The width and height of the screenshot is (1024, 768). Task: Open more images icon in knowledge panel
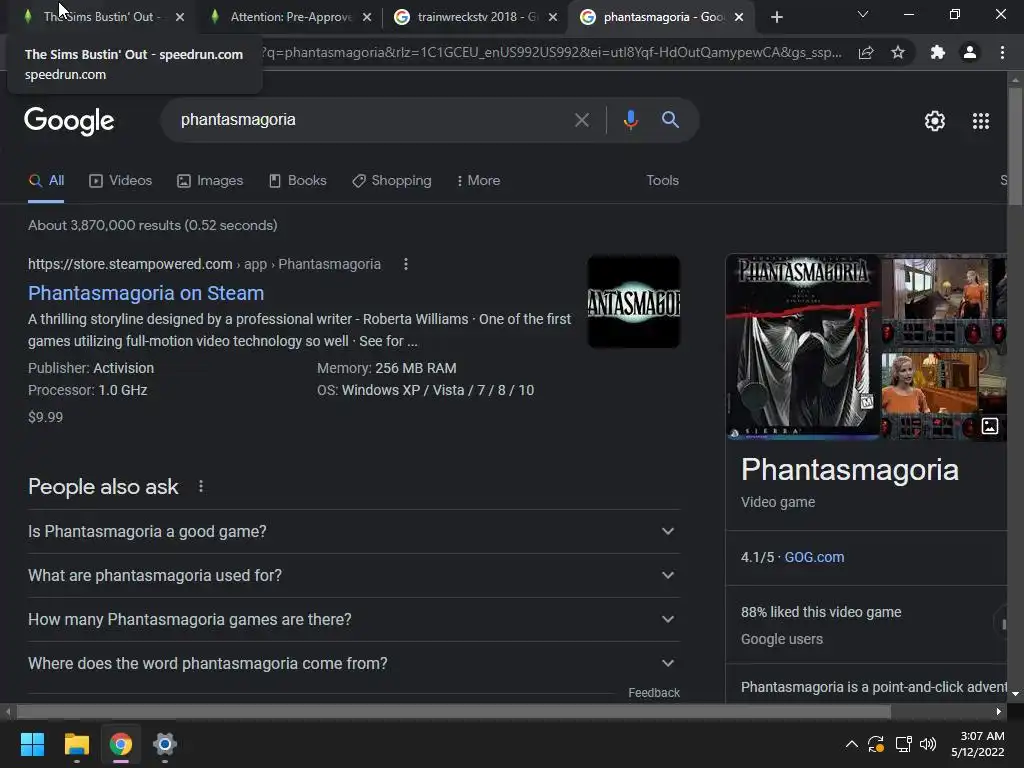click(989, 426)
